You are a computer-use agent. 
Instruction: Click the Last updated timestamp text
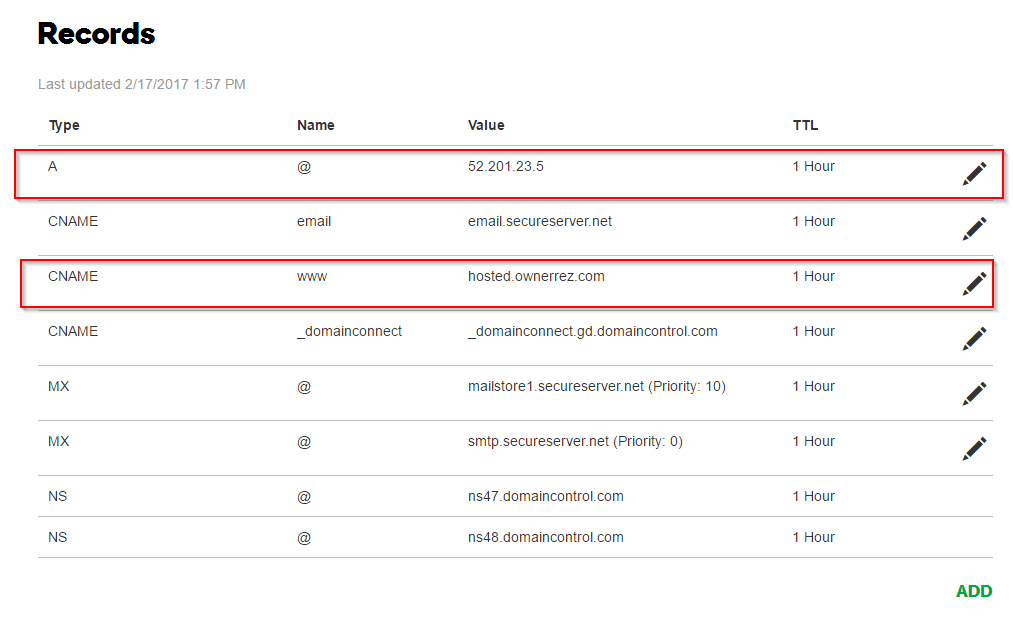click(141, 84)
